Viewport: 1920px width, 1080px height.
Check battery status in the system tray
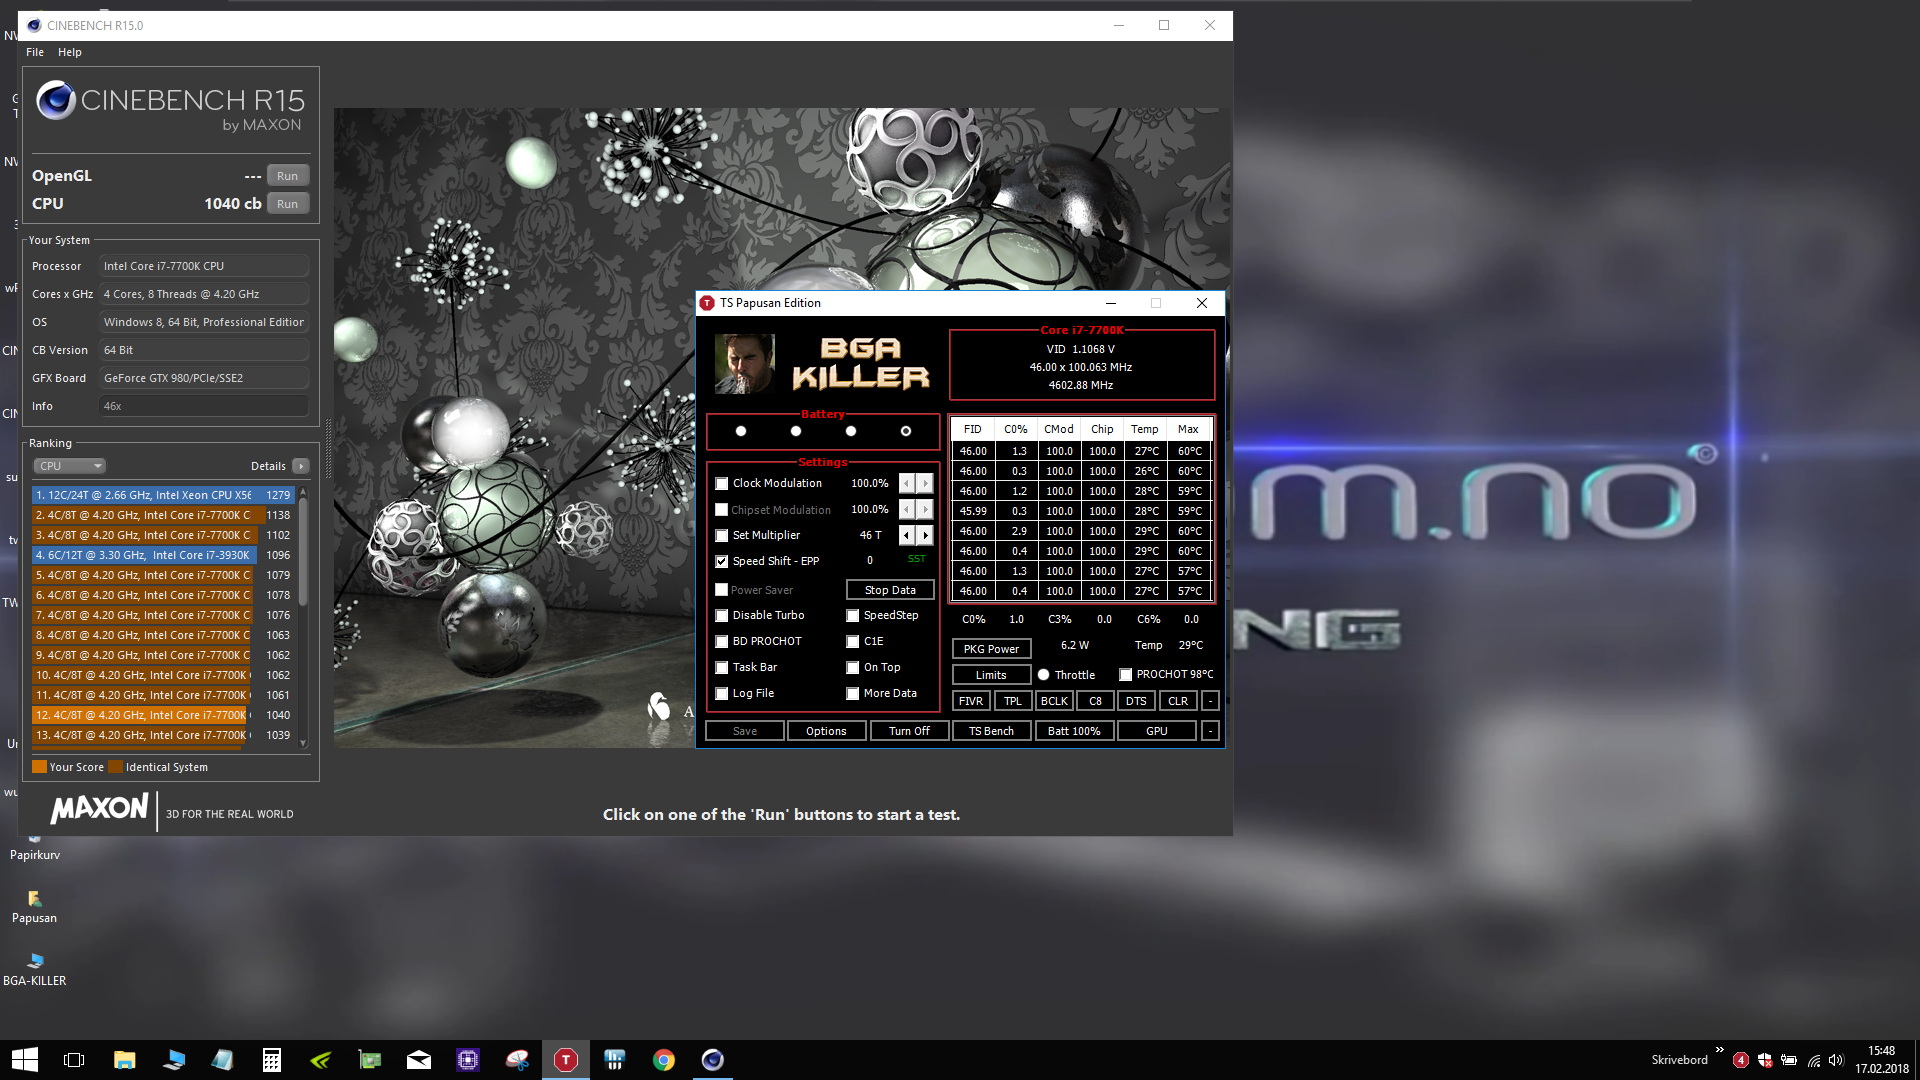tap(1789, 1060)
